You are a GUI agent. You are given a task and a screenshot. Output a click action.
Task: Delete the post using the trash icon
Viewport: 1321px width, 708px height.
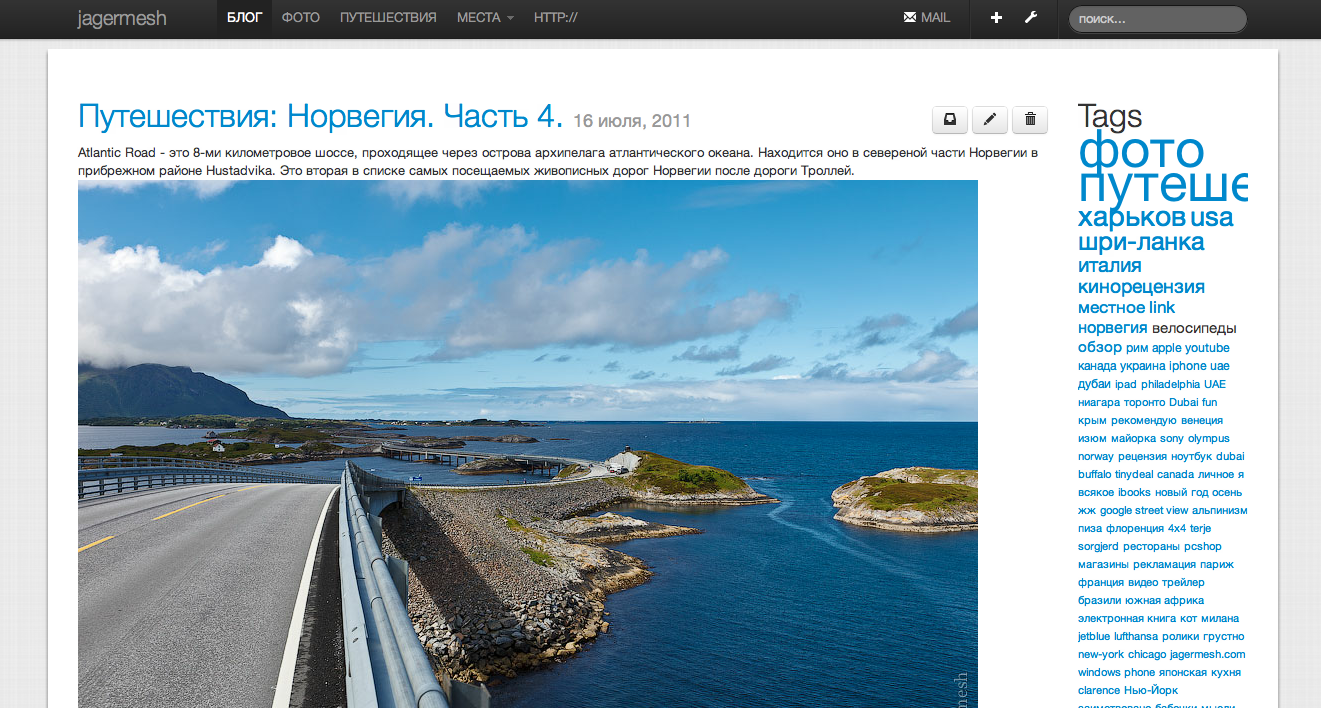(1029, 120)
